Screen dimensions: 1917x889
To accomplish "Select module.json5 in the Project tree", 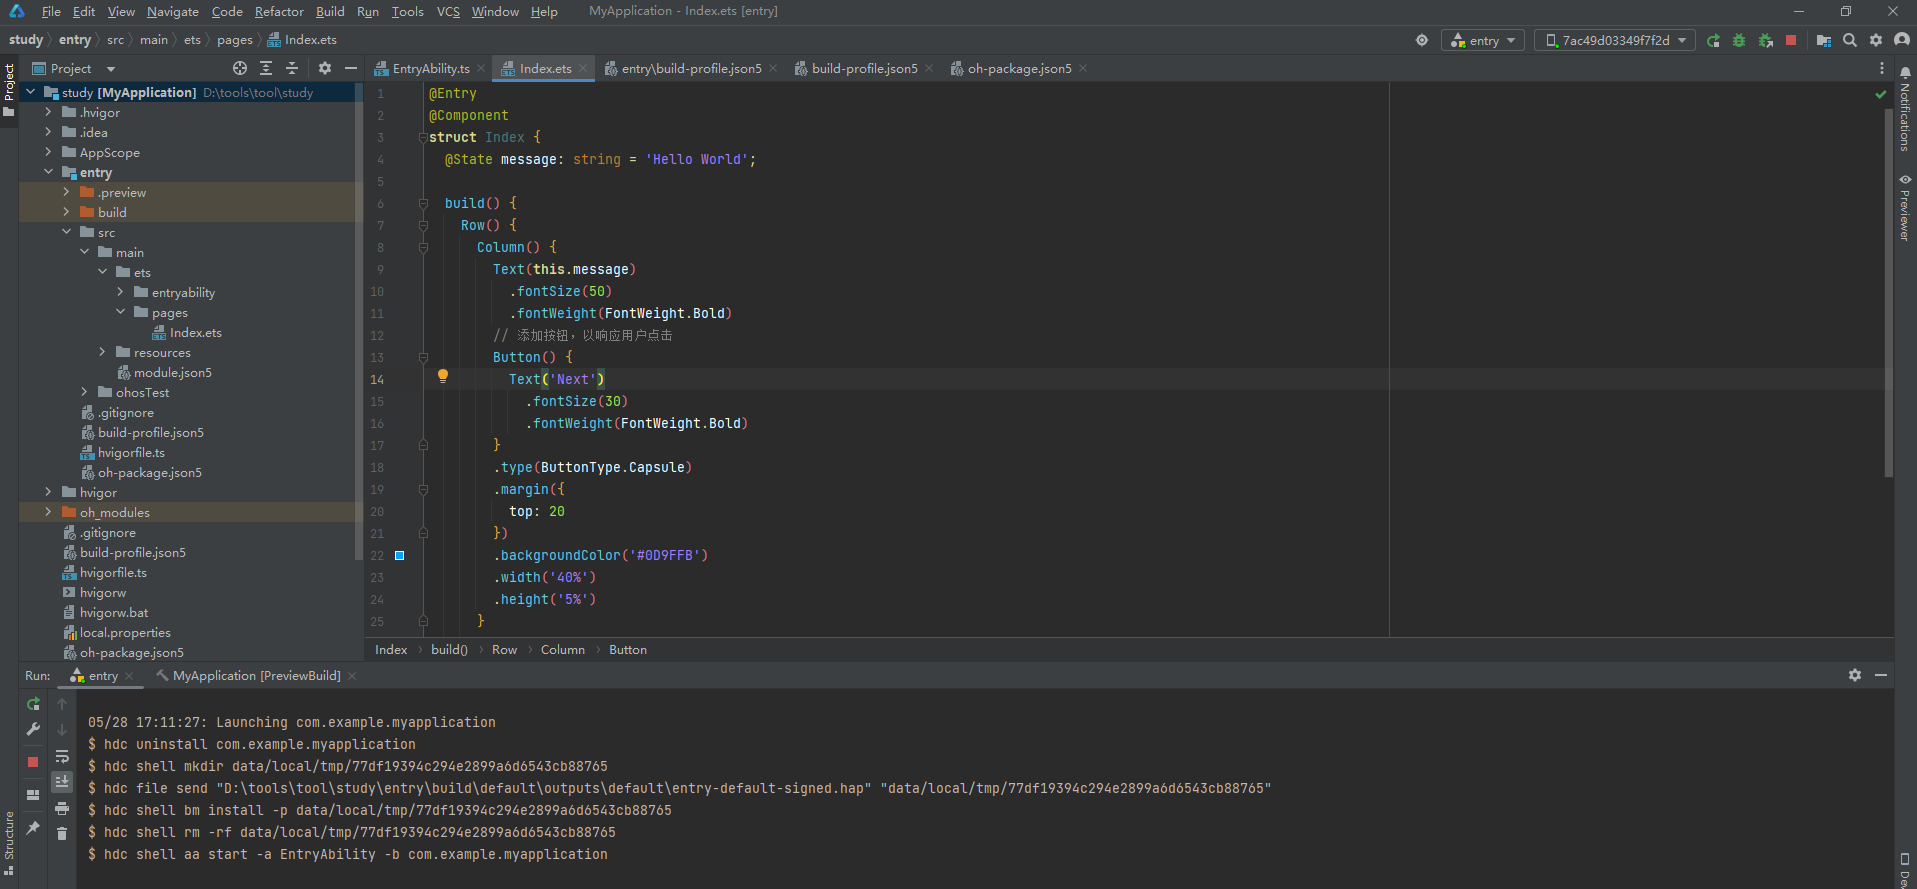I will [x=172, y=372].
